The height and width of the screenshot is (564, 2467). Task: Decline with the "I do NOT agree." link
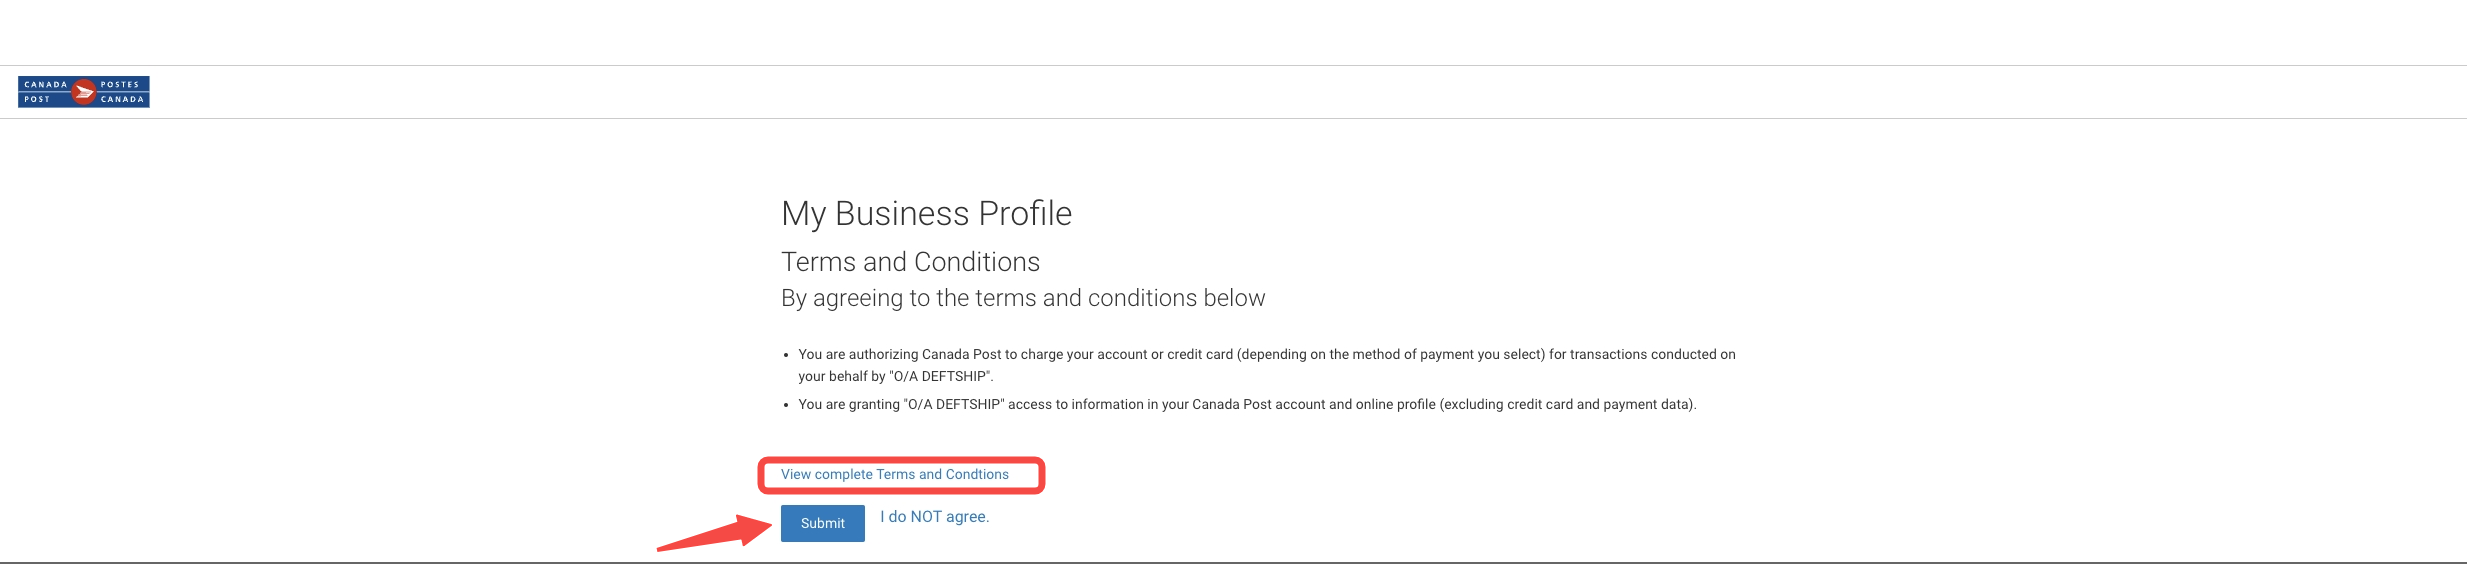934,517
